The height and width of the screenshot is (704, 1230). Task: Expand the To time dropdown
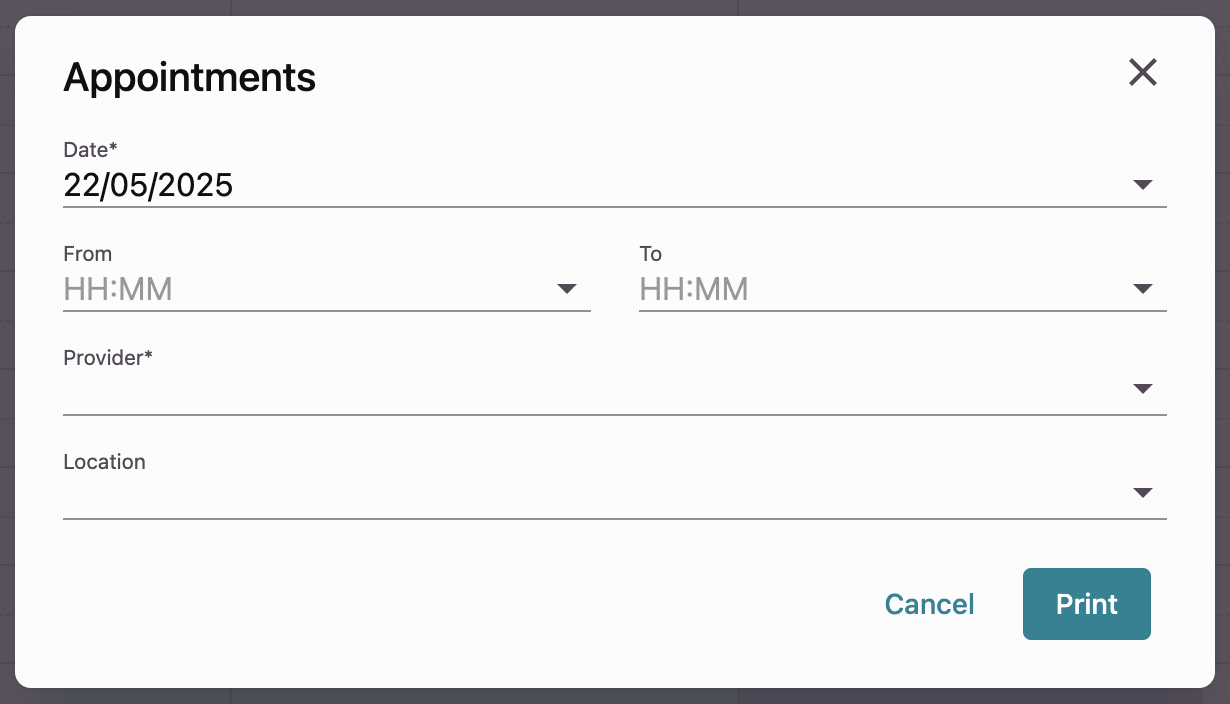(x=1142, y=288)
